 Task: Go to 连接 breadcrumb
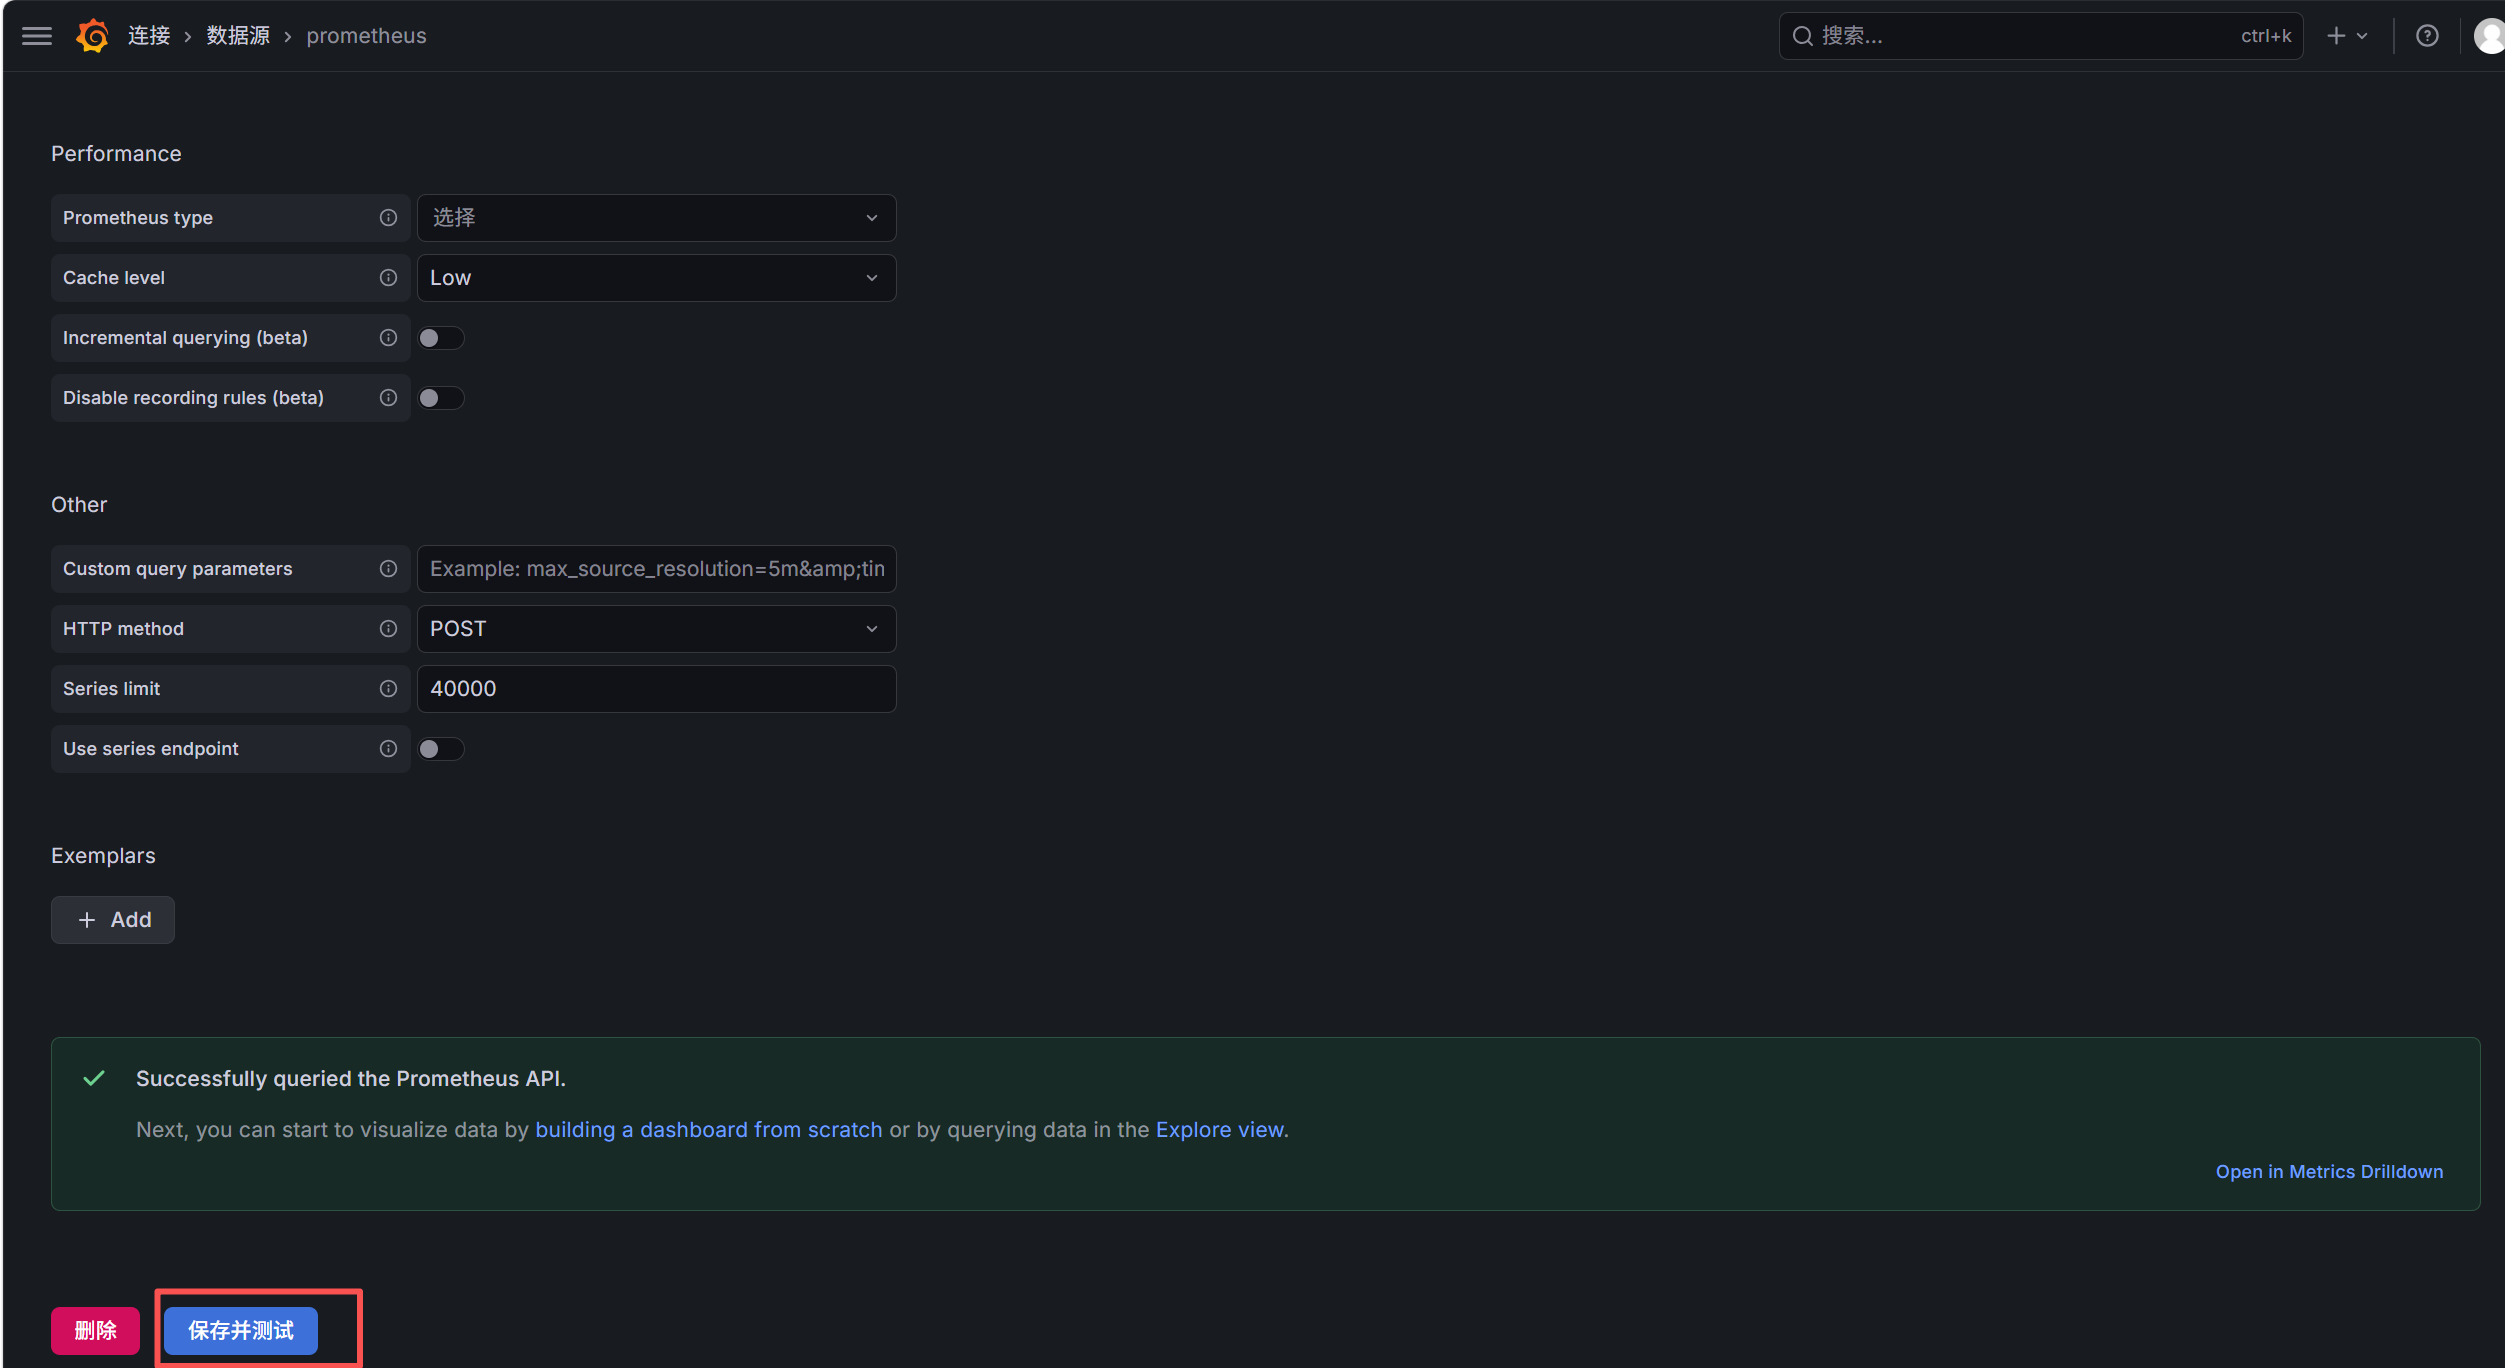tap(149, 36)
